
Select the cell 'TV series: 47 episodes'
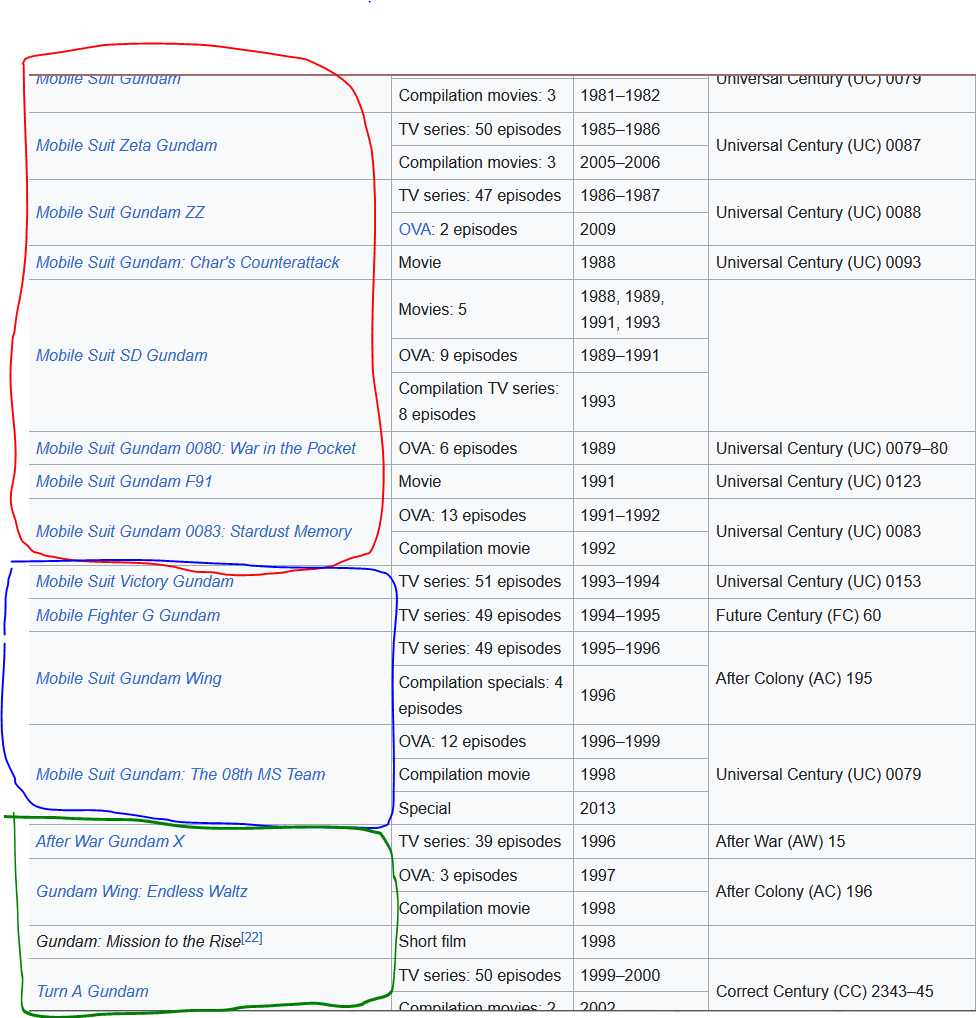pyautogui.click(x=482, y=195)
